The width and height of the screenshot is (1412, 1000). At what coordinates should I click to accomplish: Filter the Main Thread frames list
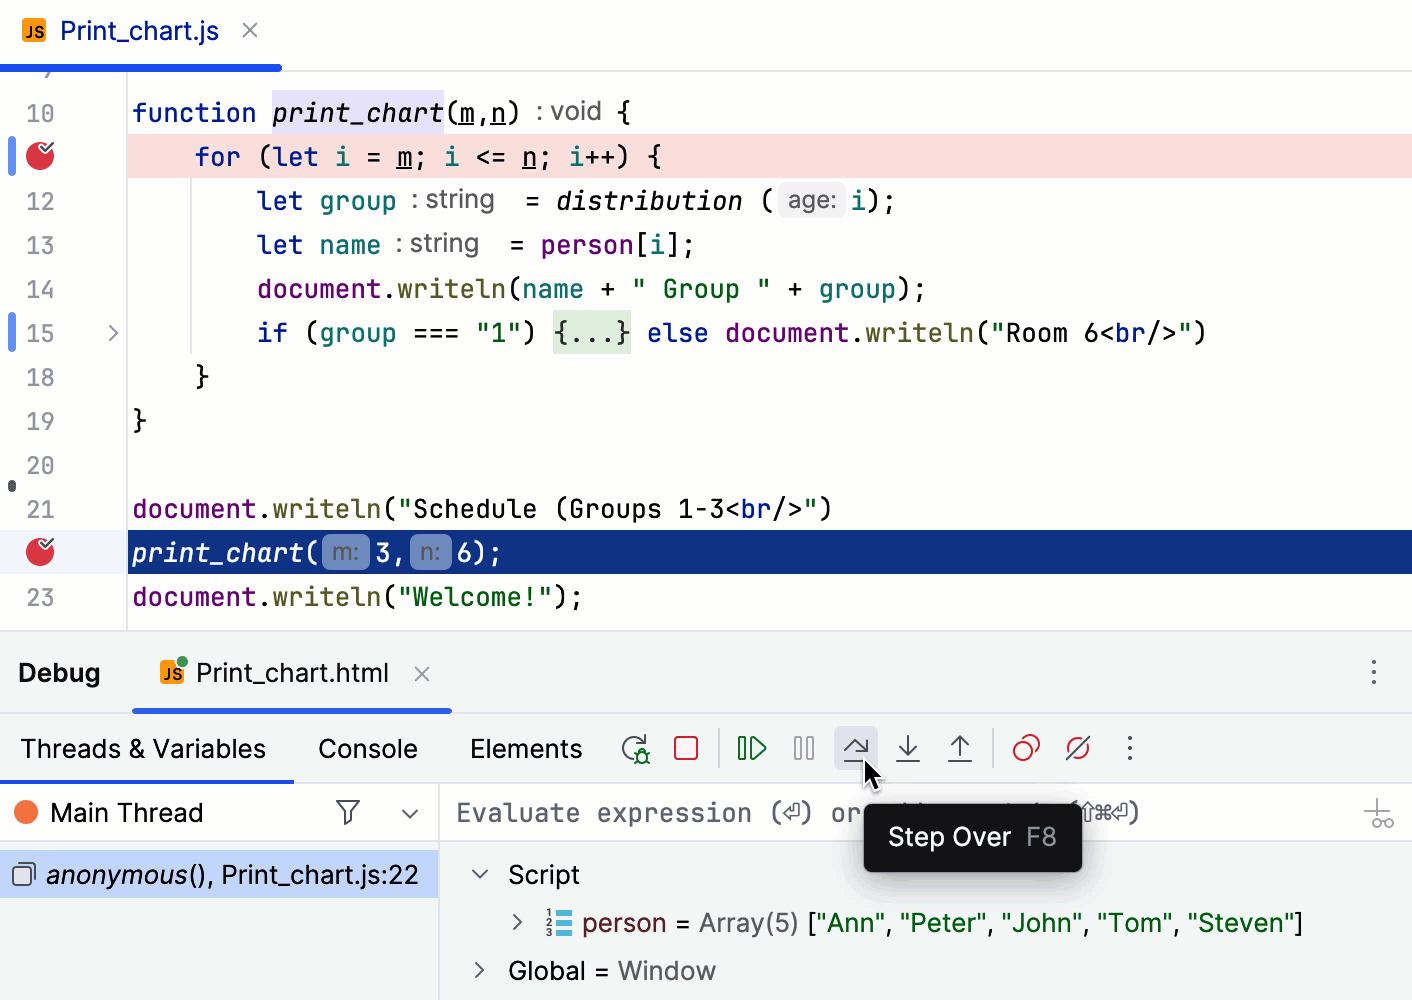tap(347, 812)
